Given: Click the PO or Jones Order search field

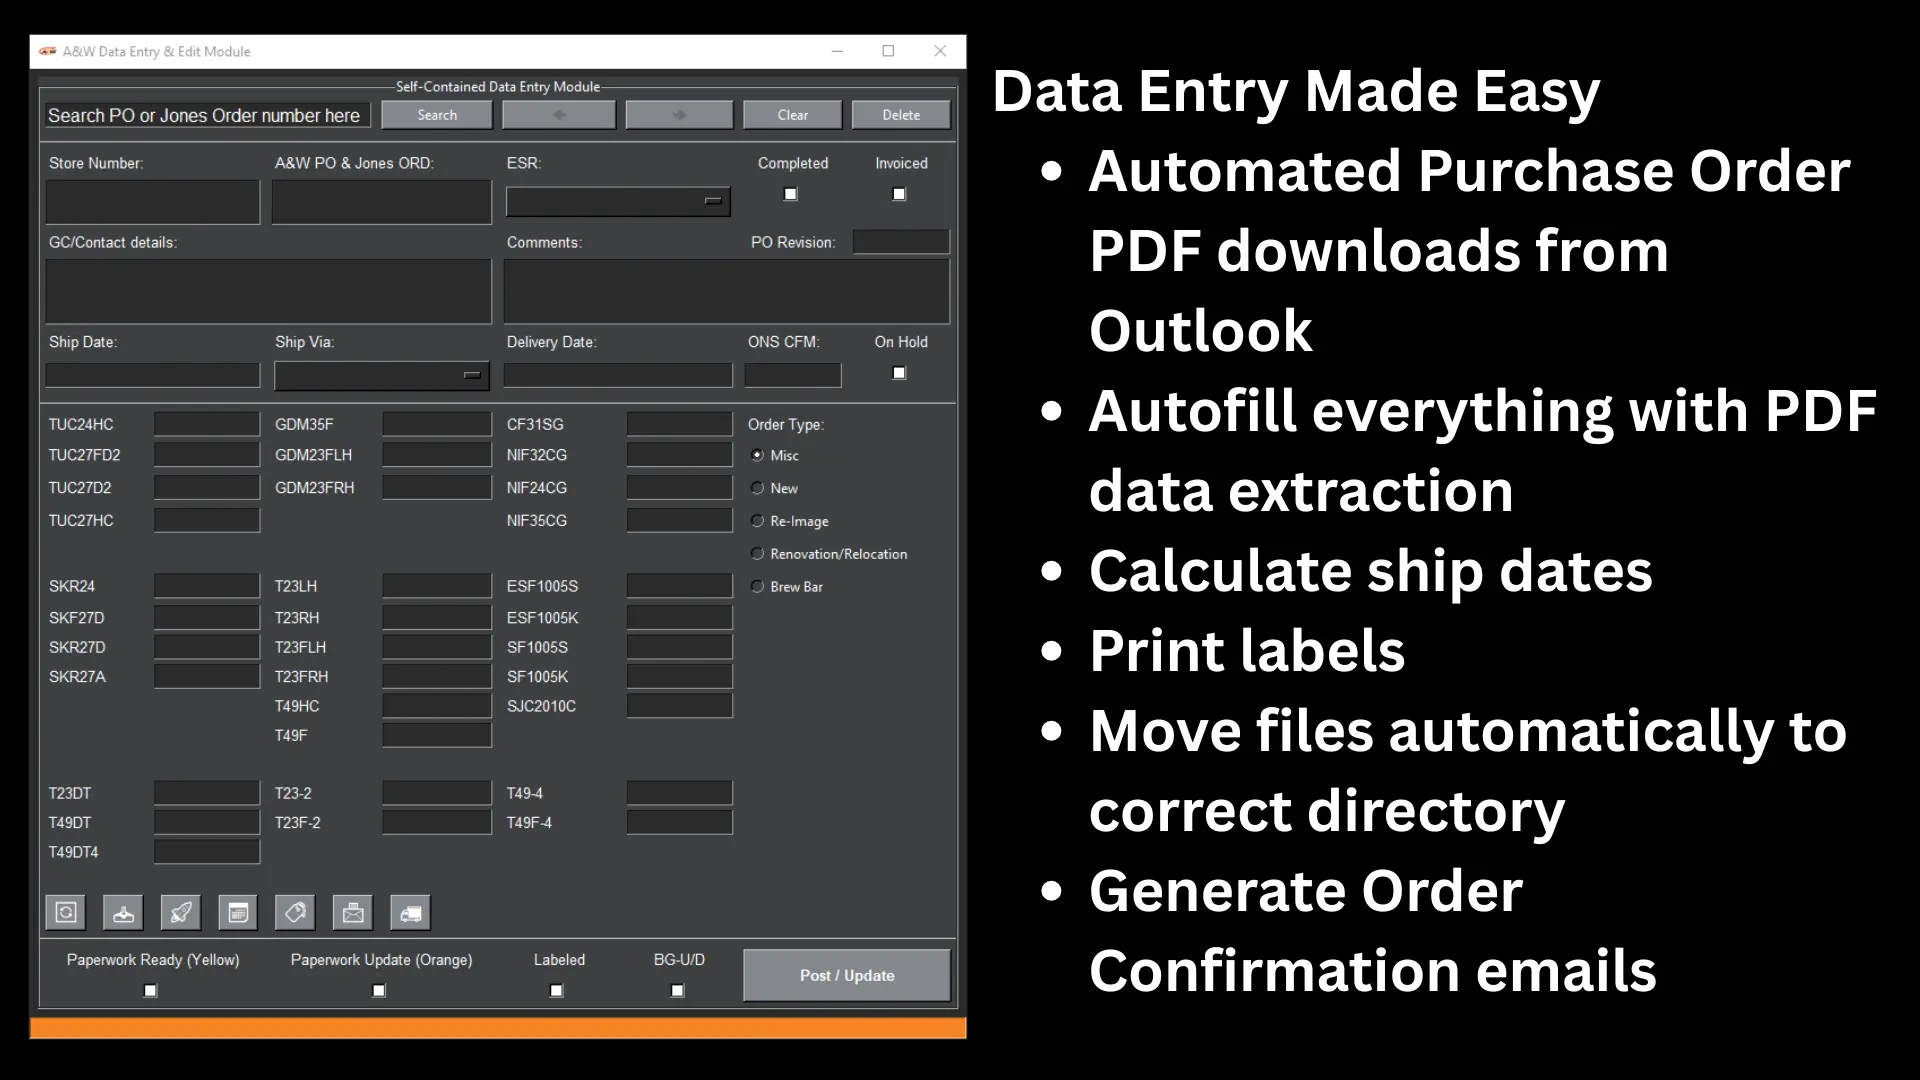Looking at the screenshot, I should [206, 116].
